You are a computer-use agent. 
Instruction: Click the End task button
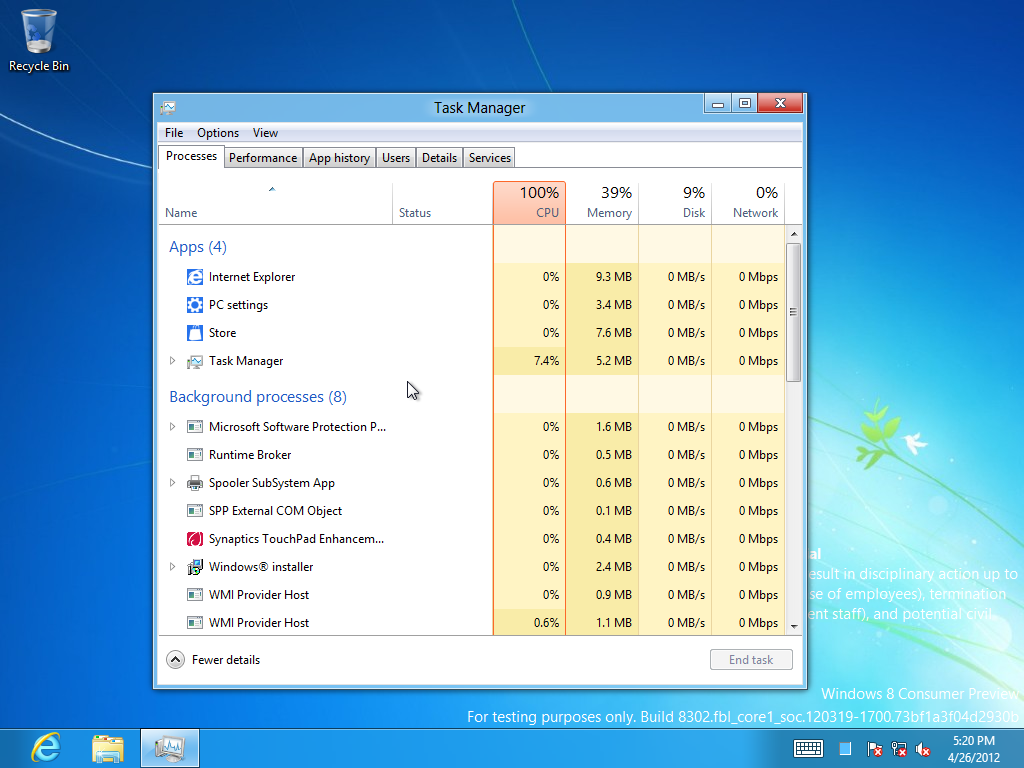click(751, 660)
